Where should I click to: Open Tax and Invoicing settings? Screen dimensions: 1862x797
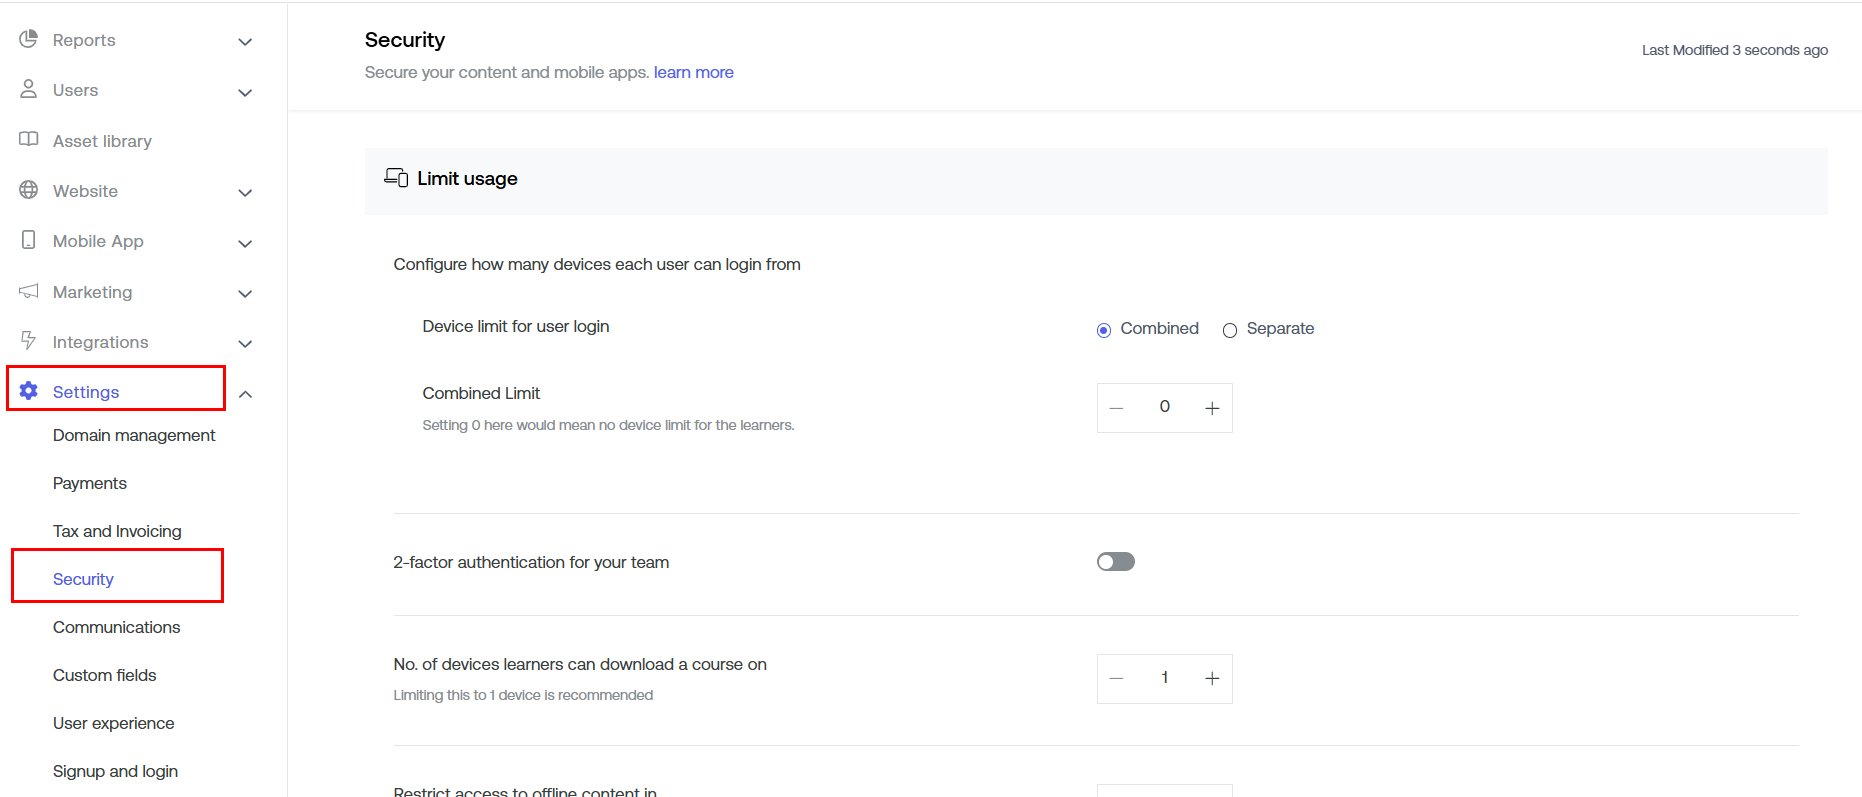click(x=117, y=531)
